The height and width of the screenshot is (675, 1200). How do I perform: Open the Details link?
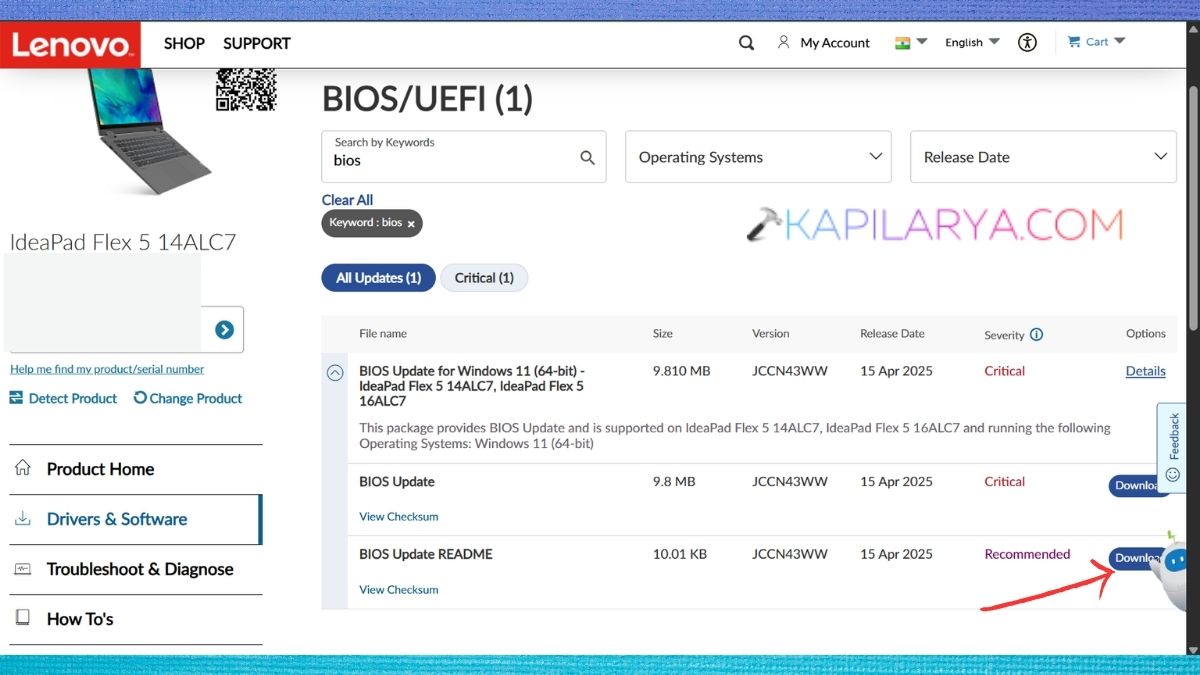point(1146,371)
